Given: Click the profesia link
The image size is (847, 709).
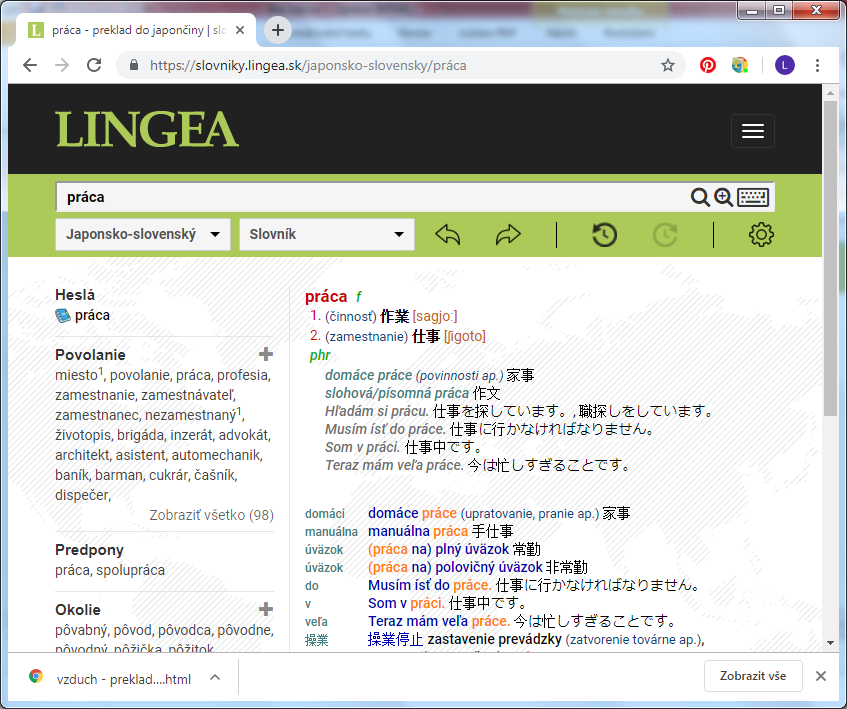Looking at the screenshot, I should (x=241, y=375).
